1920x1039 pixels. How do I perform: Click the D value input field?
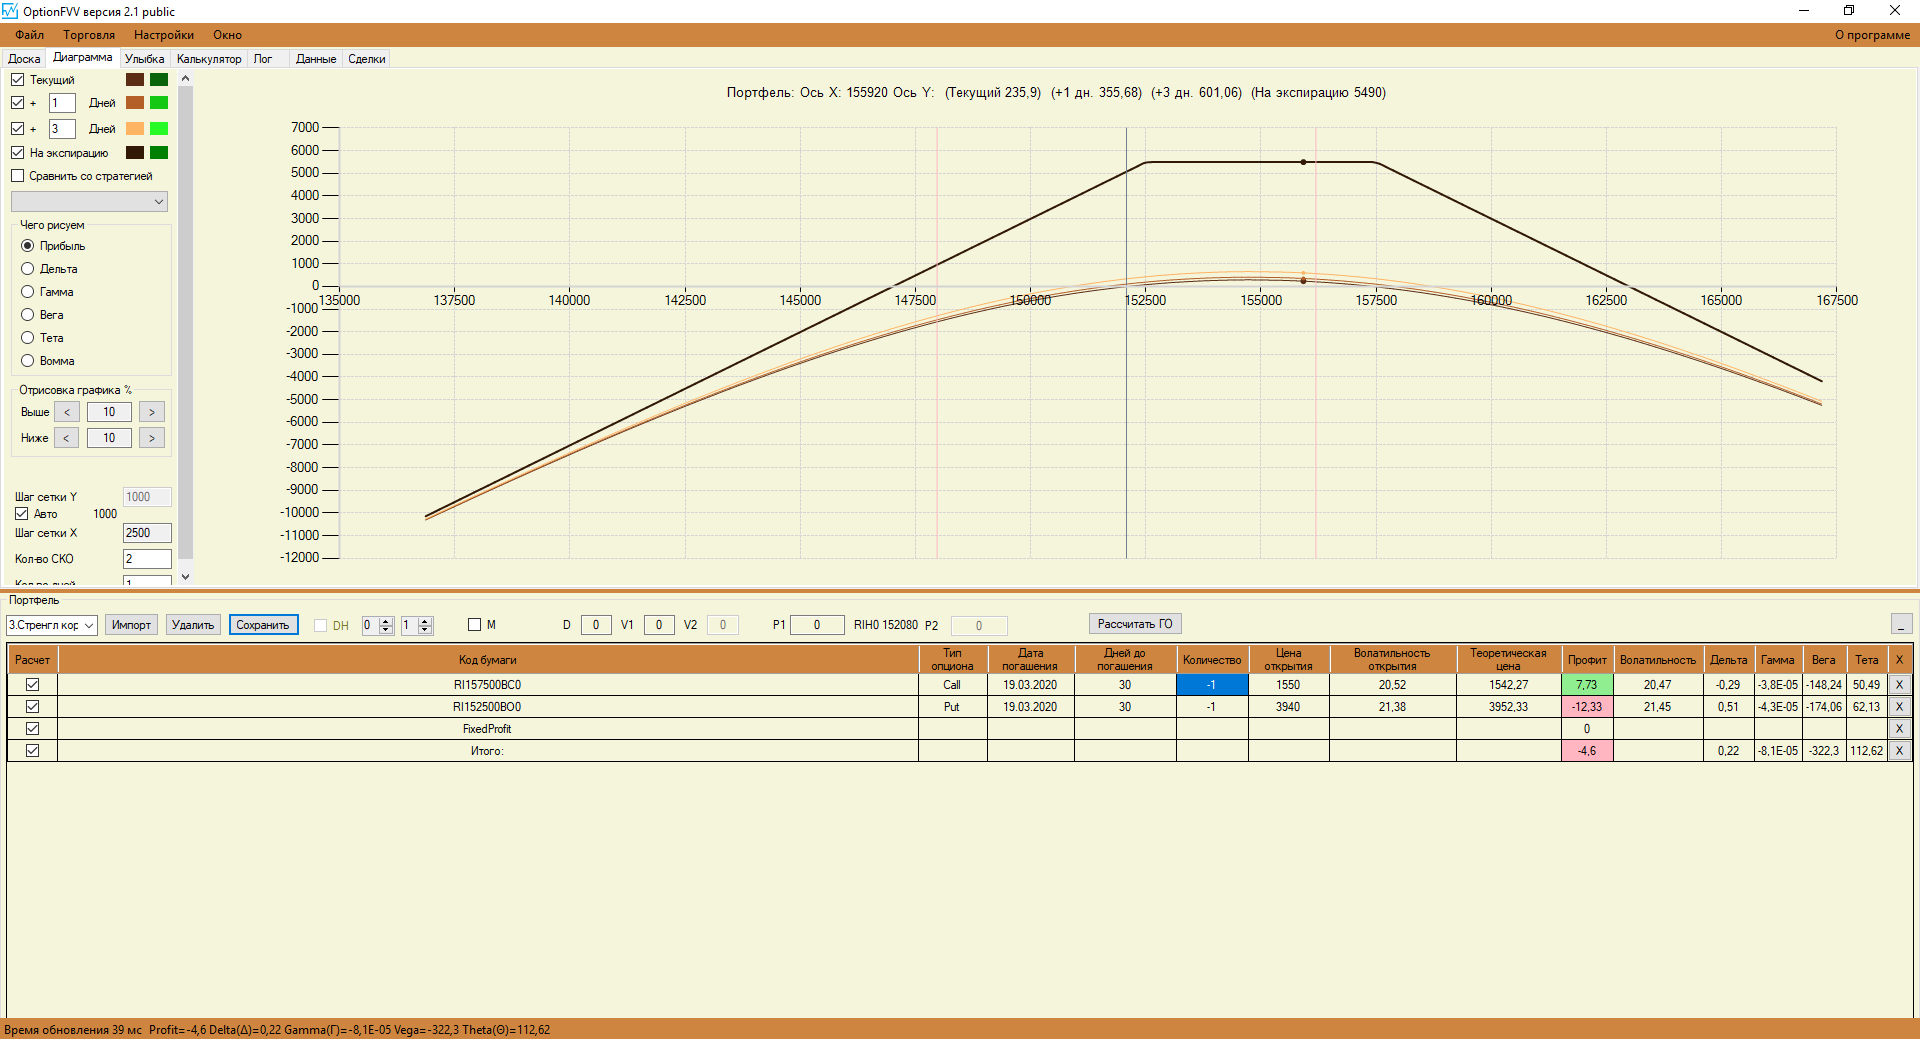coord(596,625)
